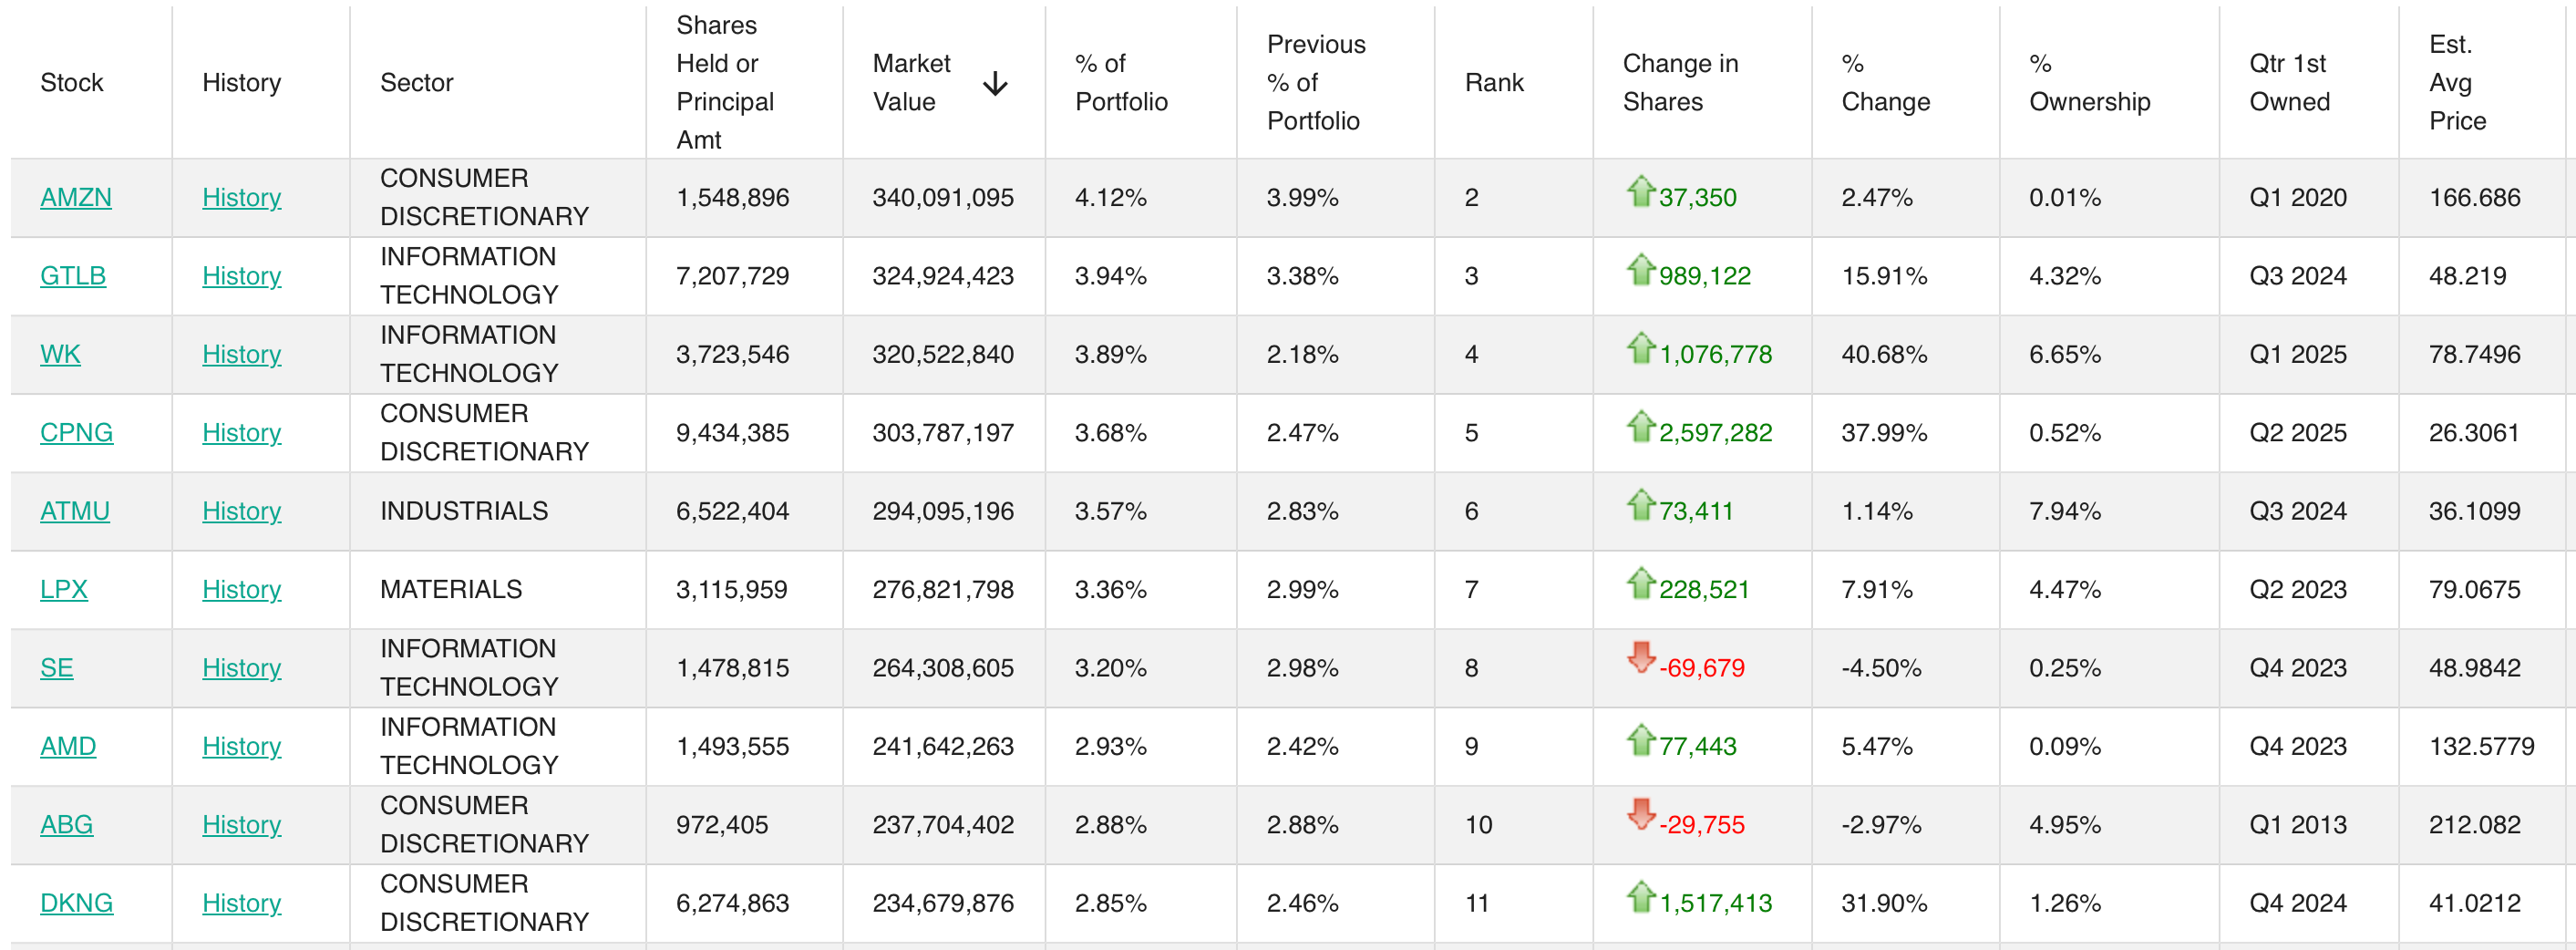View History for DKNG

point(241,903)
